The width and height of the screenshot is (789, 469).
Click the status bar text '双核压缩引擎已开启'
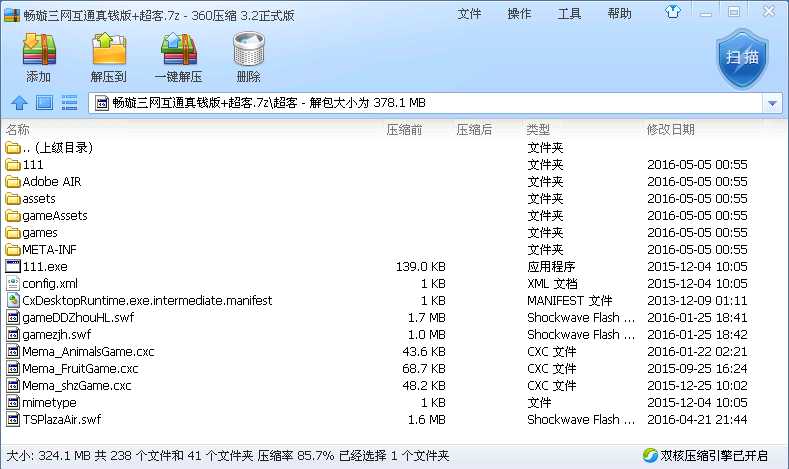[714, 456]
